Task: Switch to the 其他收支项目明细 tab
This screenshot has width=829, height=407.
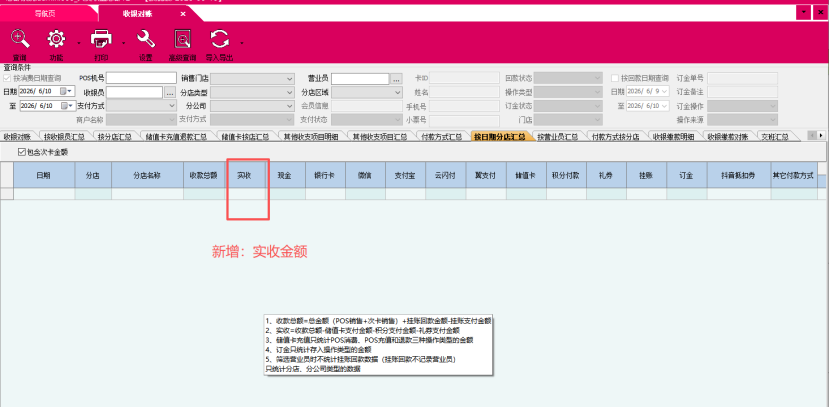Action: tap(311, 137)
